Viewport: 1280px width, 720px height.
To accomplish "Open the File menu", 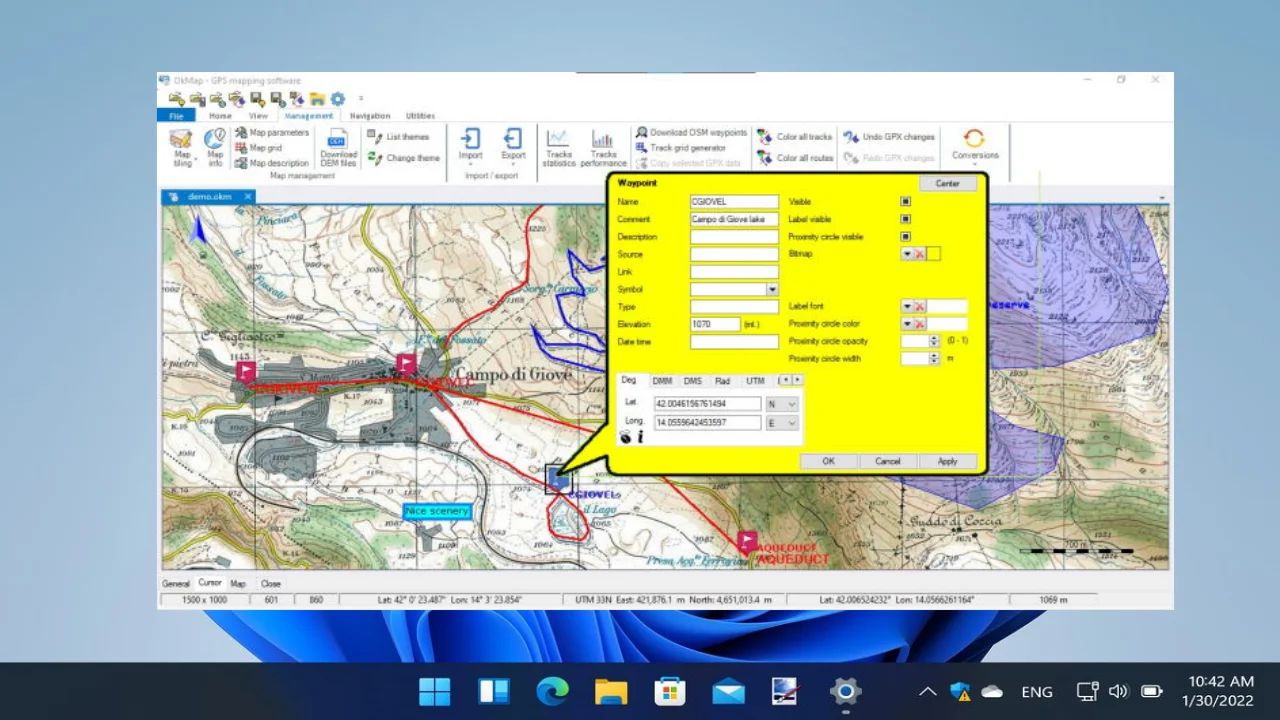I will (176, 116).
